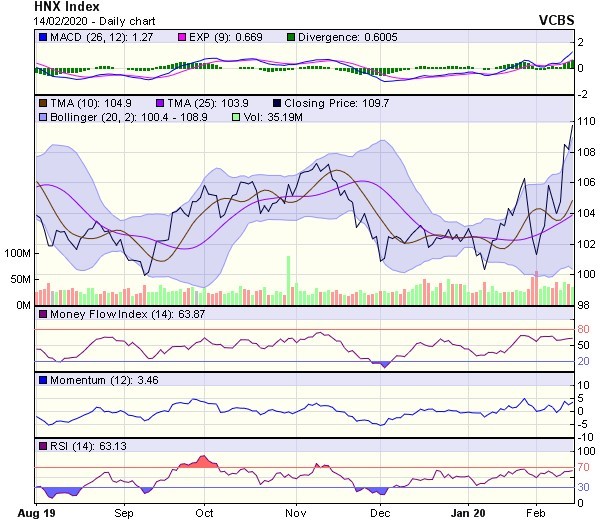Click the light green Vol legend swatch
601x521 pixels.
point(236,117)
